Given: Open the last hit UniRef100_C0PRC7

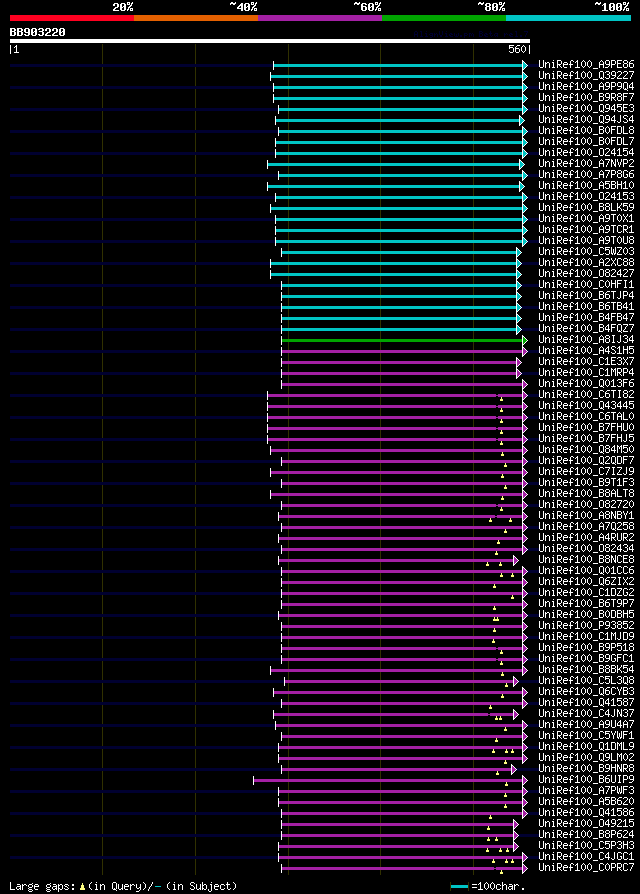Looking at the screenshot, I should (x=586, y=868).
